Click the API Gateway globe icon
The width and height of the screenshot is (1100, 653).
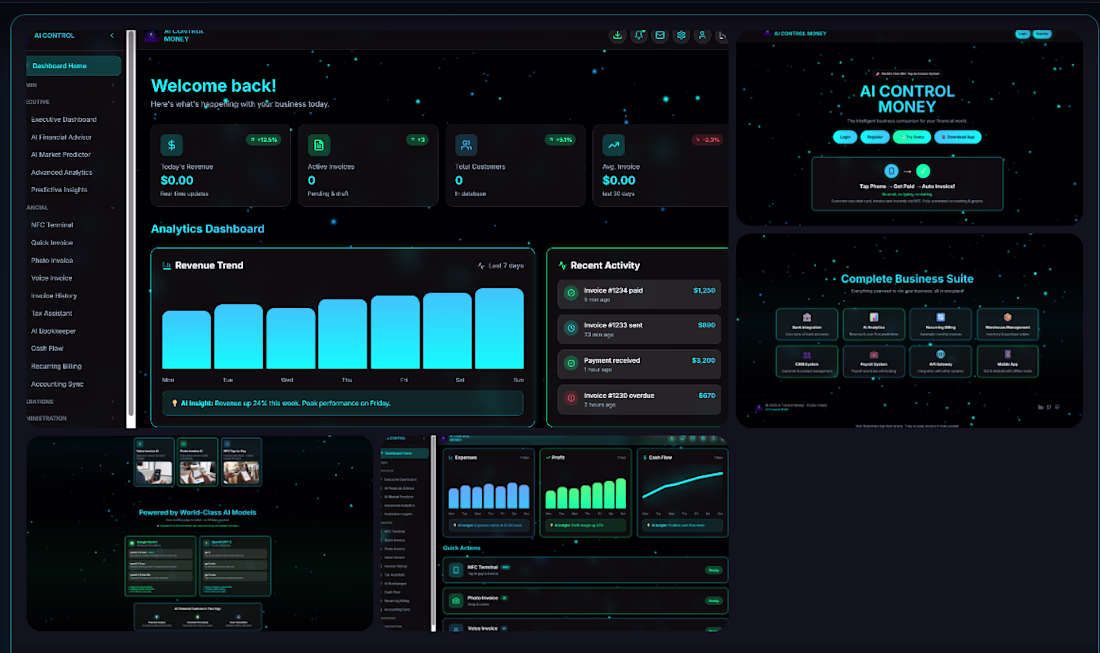[x=941, y=354]
